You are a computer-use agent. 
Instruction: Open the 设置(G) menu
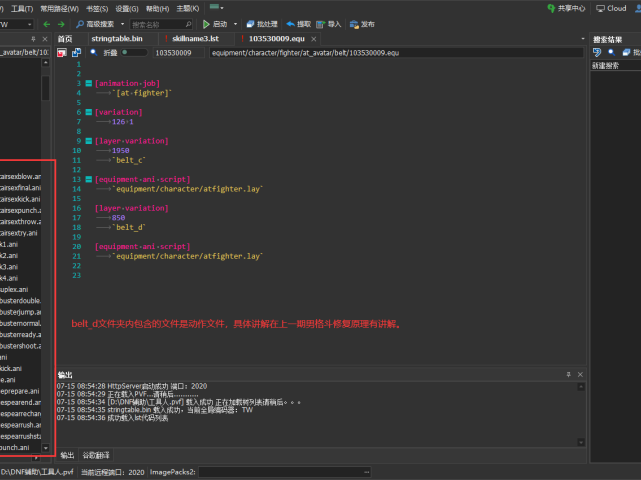pos(126,8)
